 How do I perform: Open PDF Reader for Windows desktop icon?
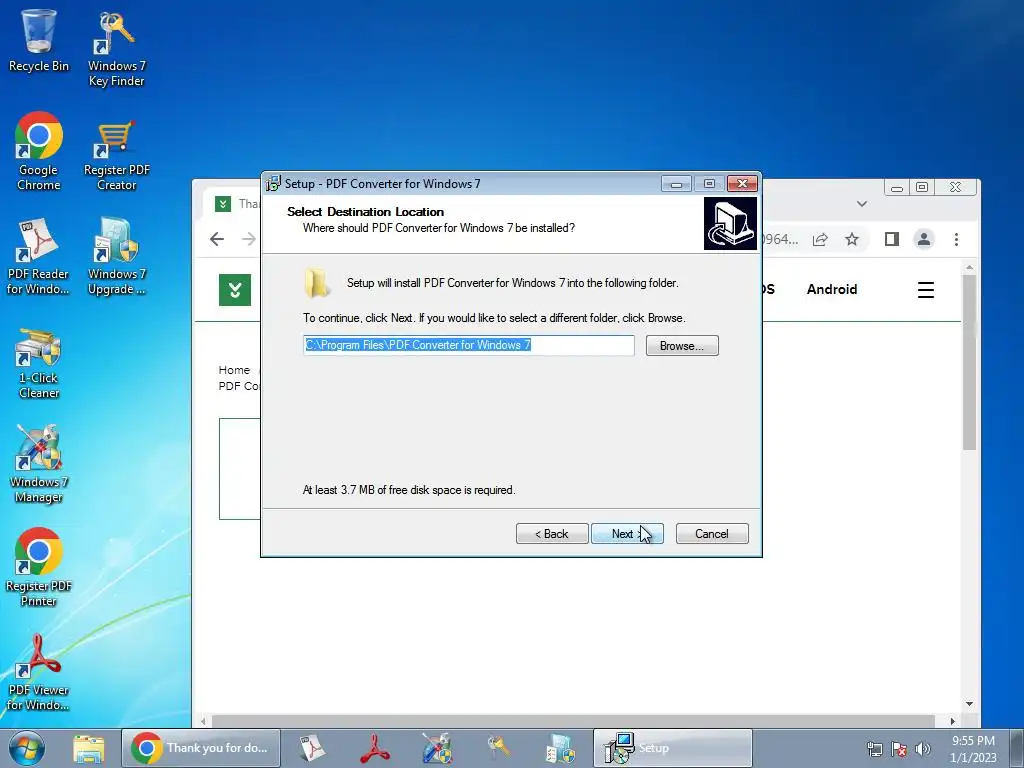click(x=38, y=256)
